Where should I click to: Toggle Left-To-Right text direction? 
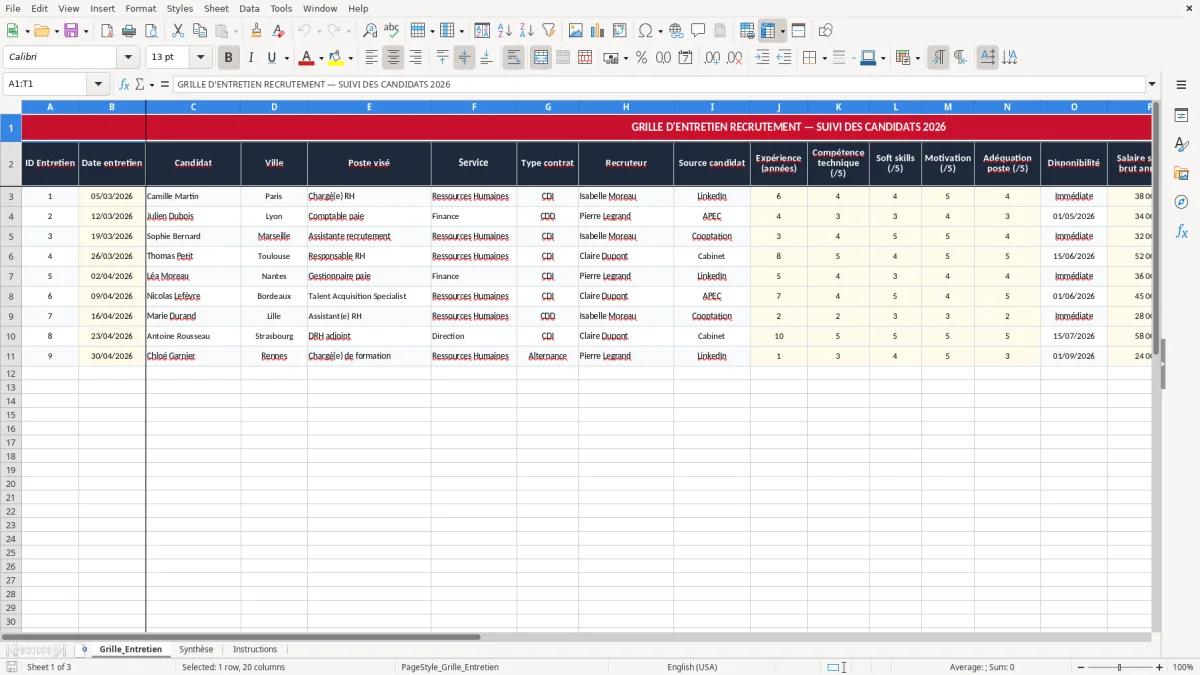(x=938, y=58)
